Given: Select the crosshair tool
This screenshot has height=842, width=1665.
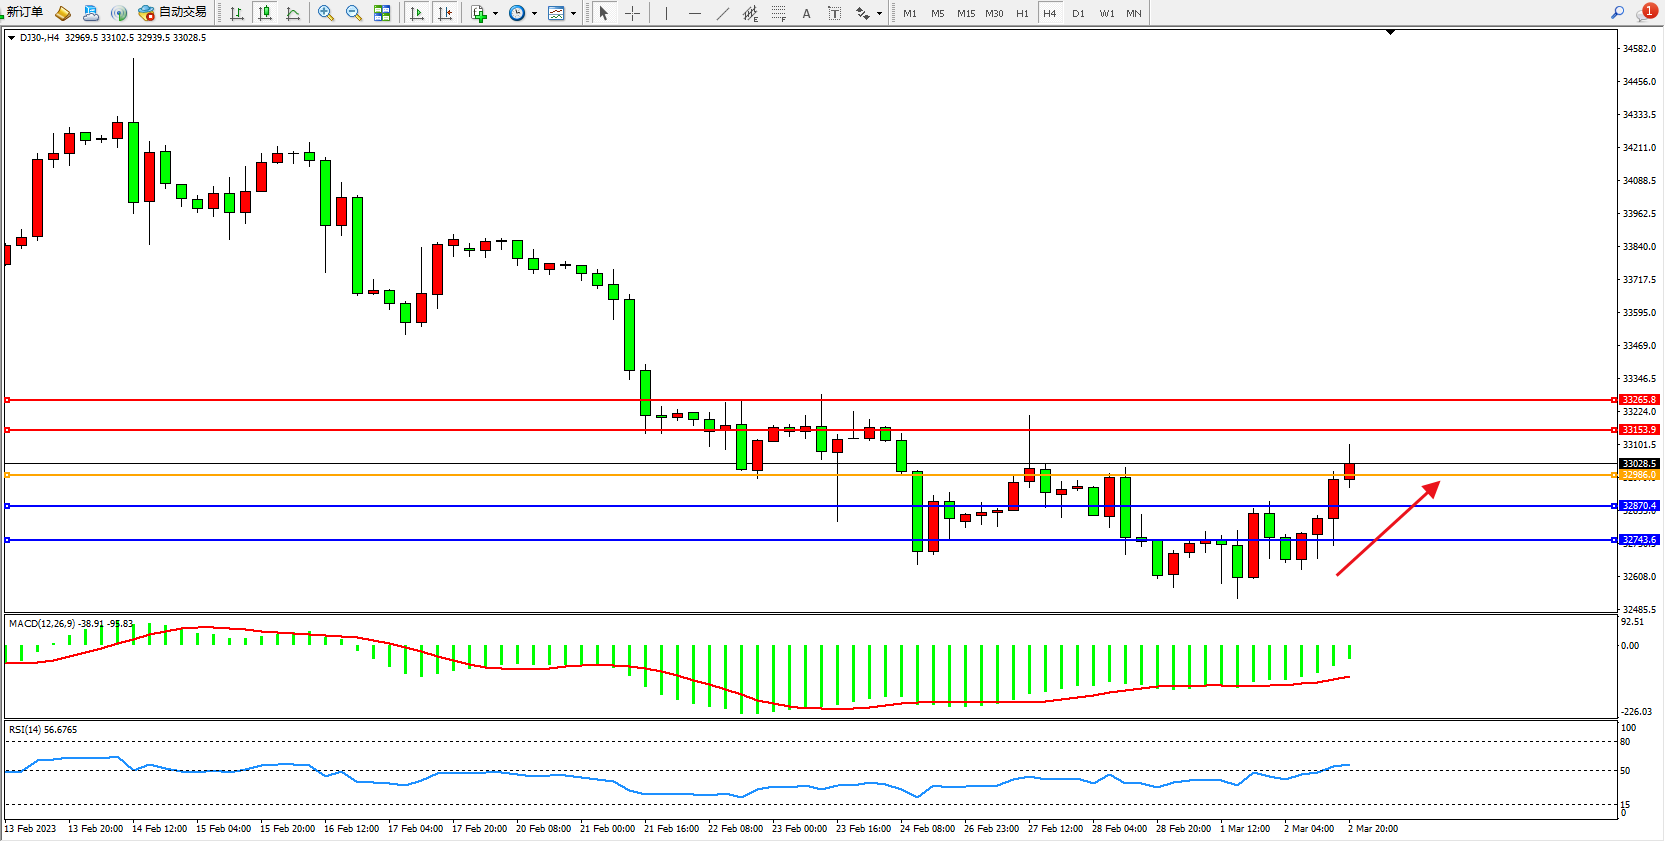Looking at the screenshot, I should [632, 13].
